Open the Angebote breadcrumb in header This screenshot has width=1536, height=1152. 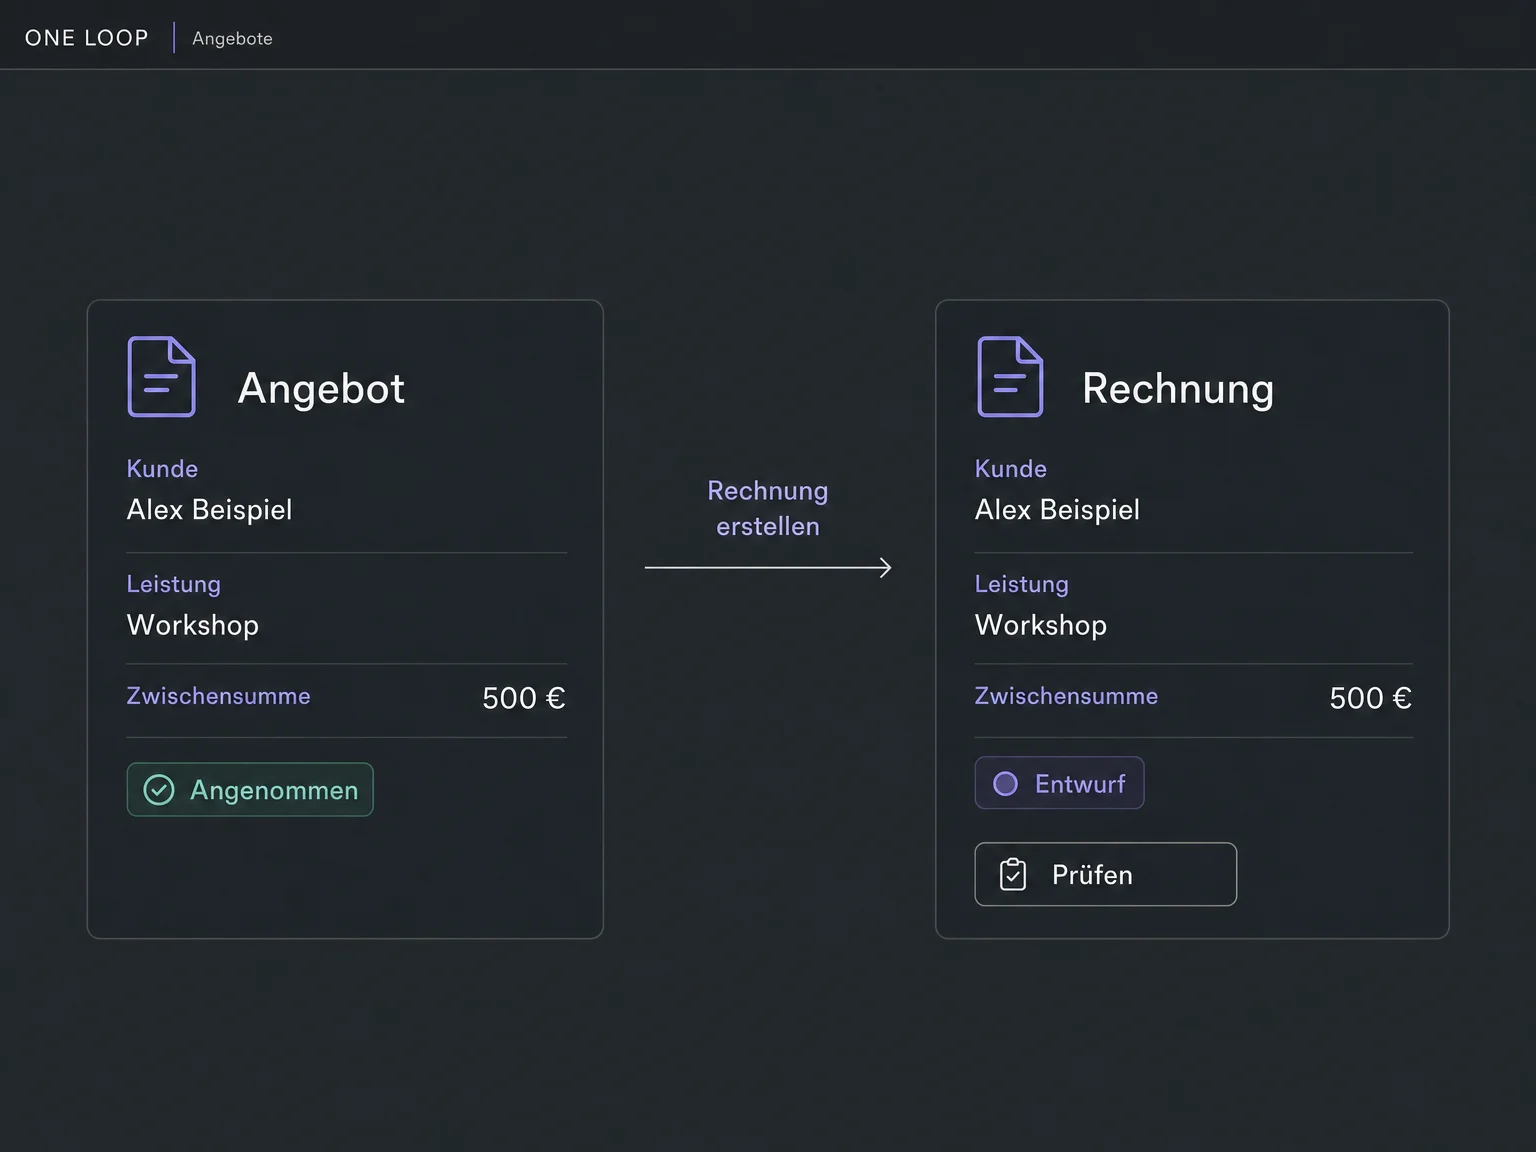coord(232,38)
